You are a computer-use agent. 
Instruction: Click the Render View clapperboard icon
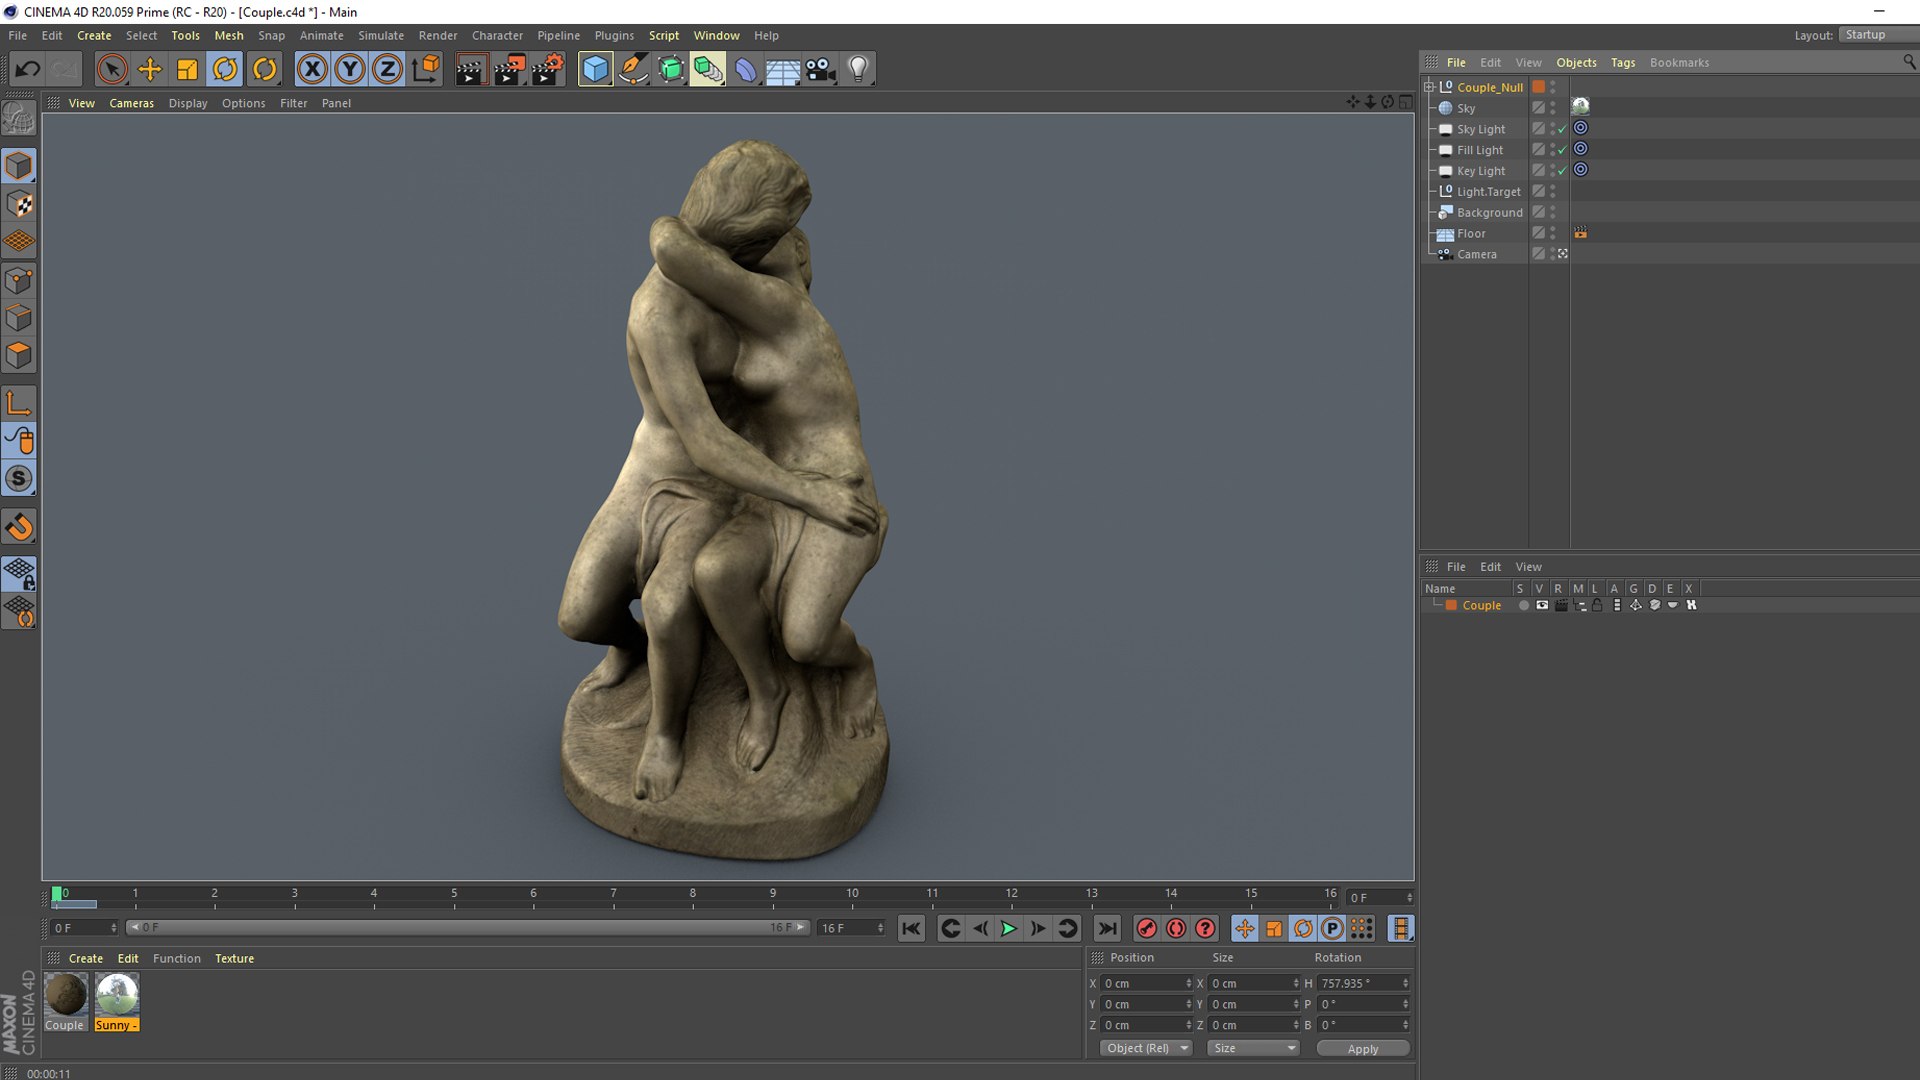click(x=471, y=69)
